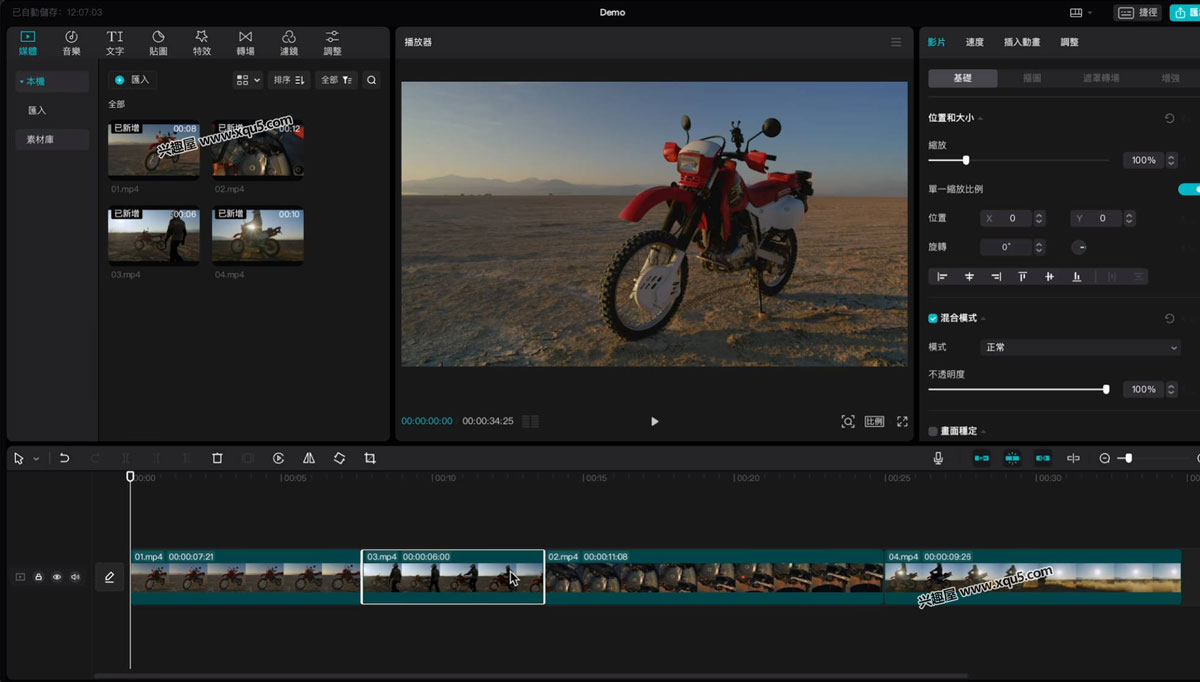Click the player menu hamburger icon
The width and height of the screenshot is (1200, 682).
click(896, 42)
